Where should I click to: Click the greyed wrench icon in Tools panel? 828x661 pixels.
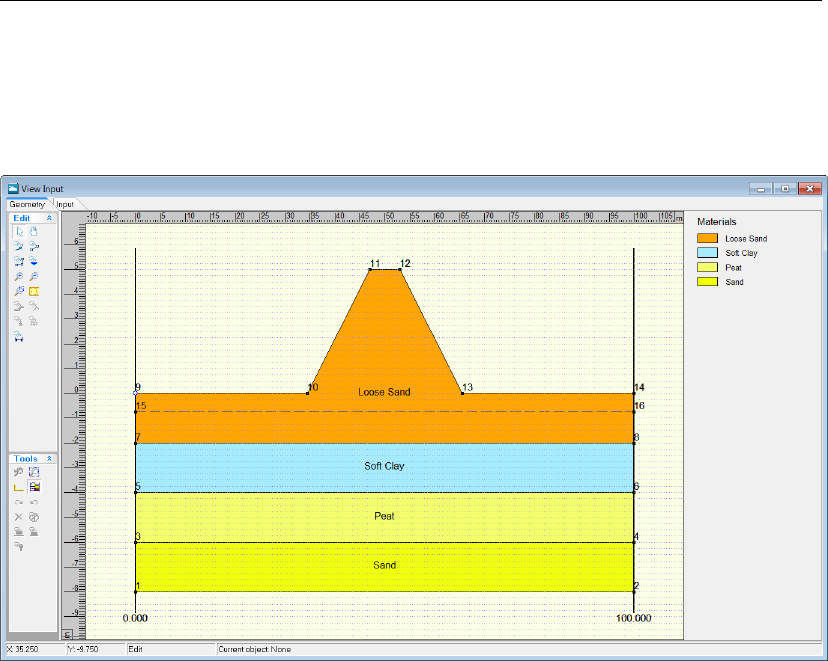(x=19, y=473)
